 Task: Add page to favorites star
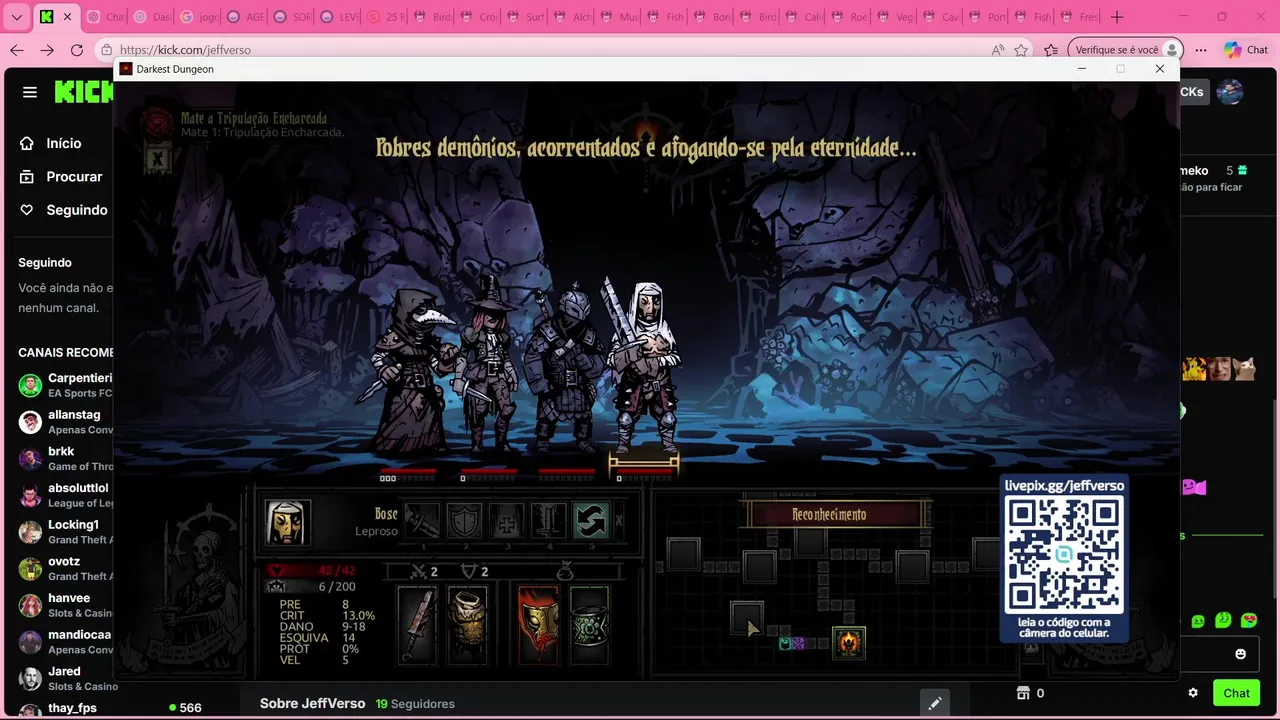(x=1021, y=50)
